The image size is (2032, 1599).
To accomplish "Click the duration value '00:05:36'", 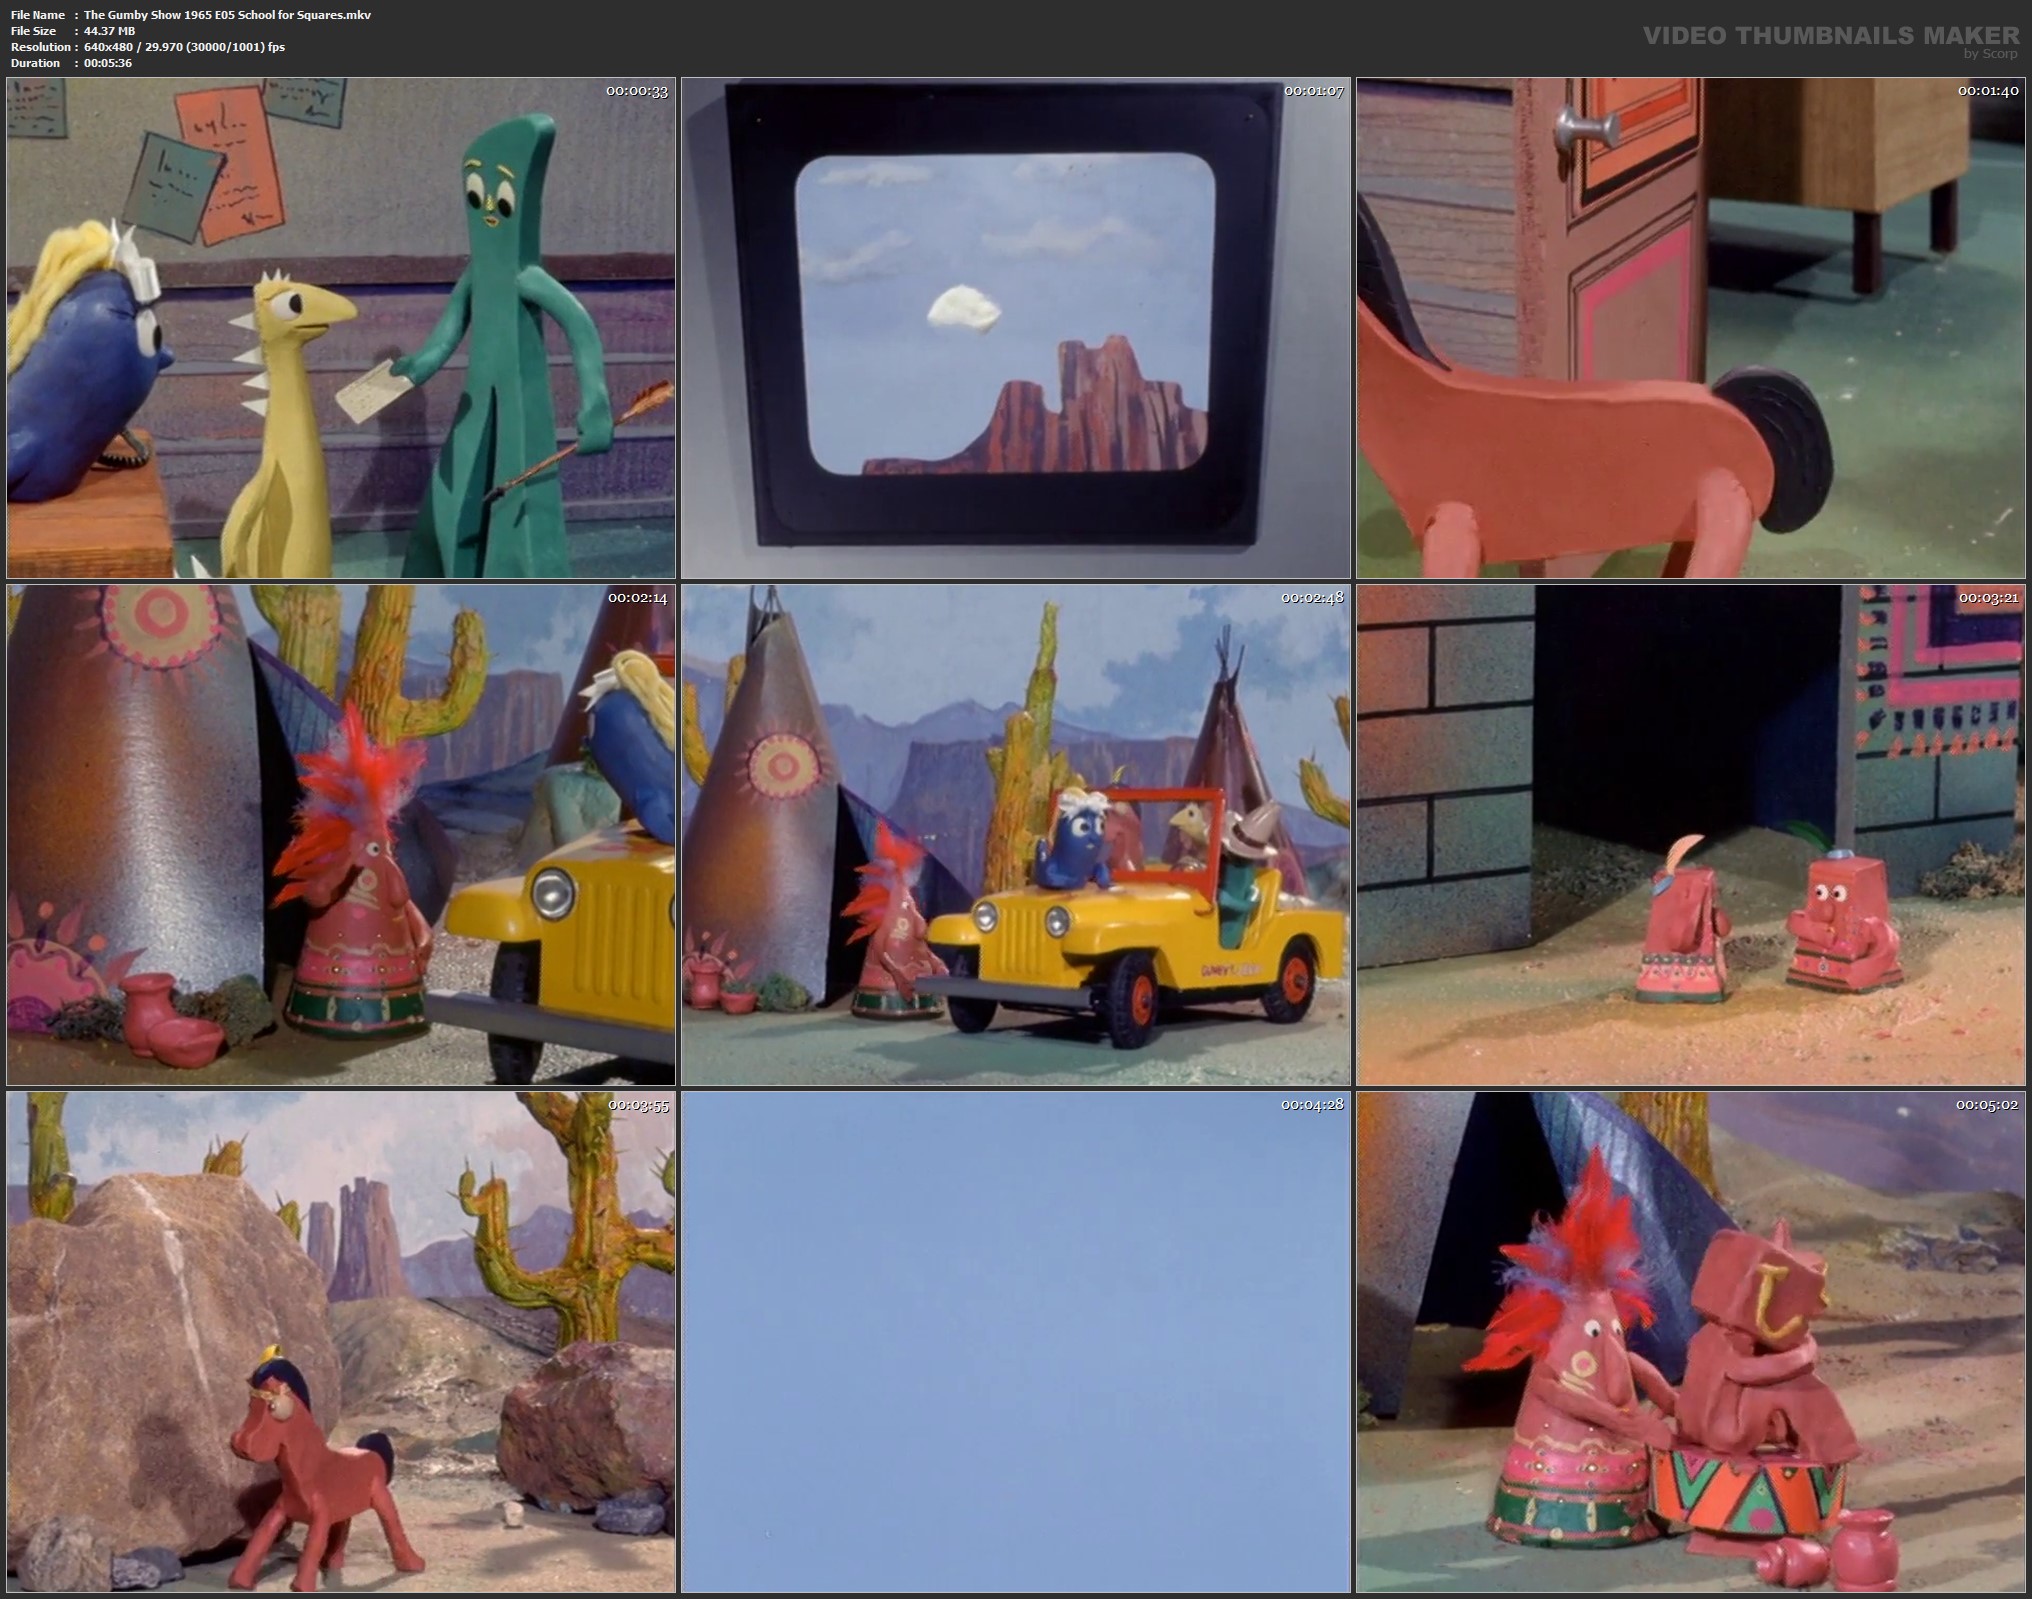I will [x=108, y=63].
